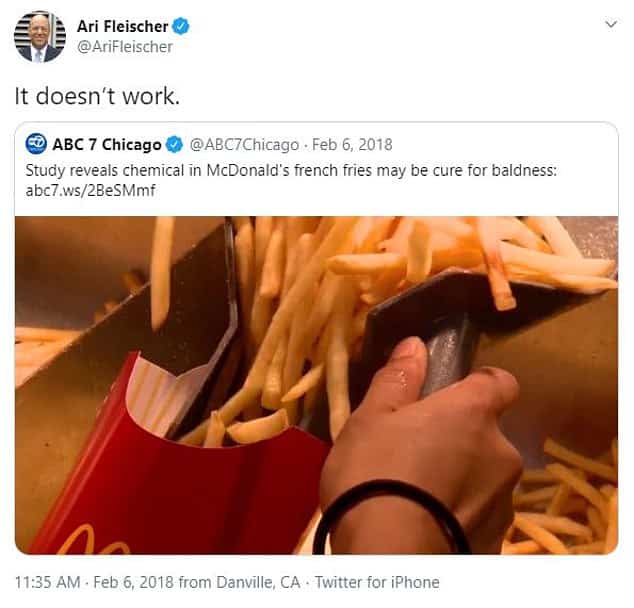Follow the abc7.ws/2BeSMmf link
Screen dimensions: 634x608
[90, 190]
